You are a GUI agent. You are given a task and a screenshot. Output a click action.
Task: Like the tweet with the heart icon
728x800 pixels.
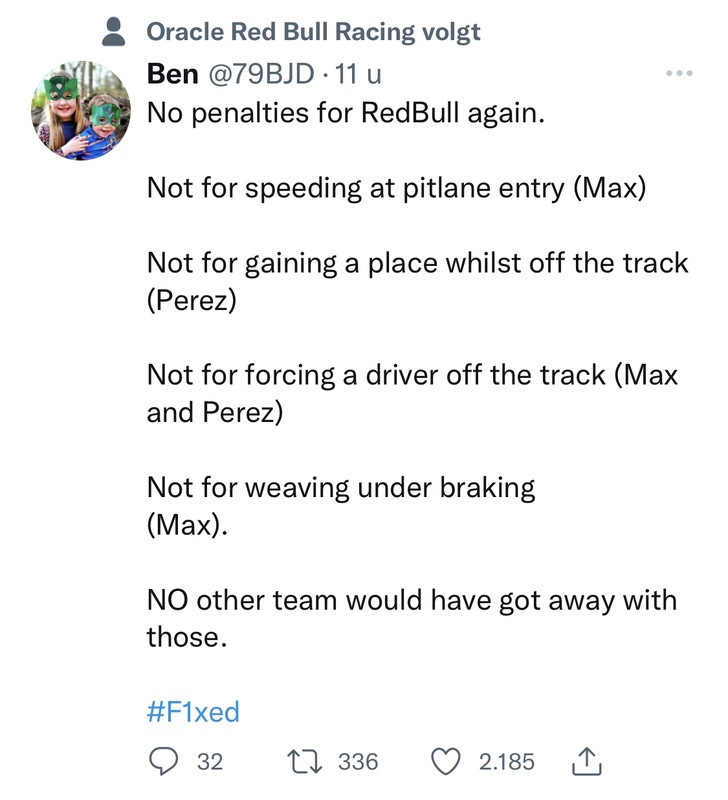[446, 762]
